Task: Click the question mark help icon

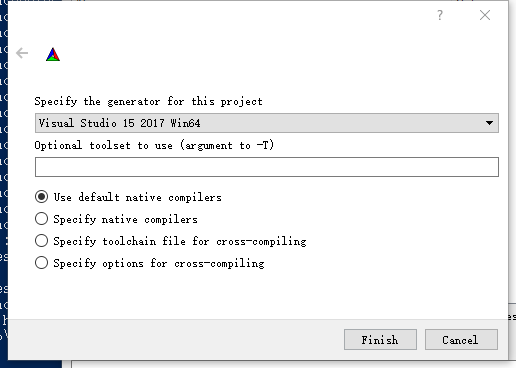Action: click(x=440, y=15)
